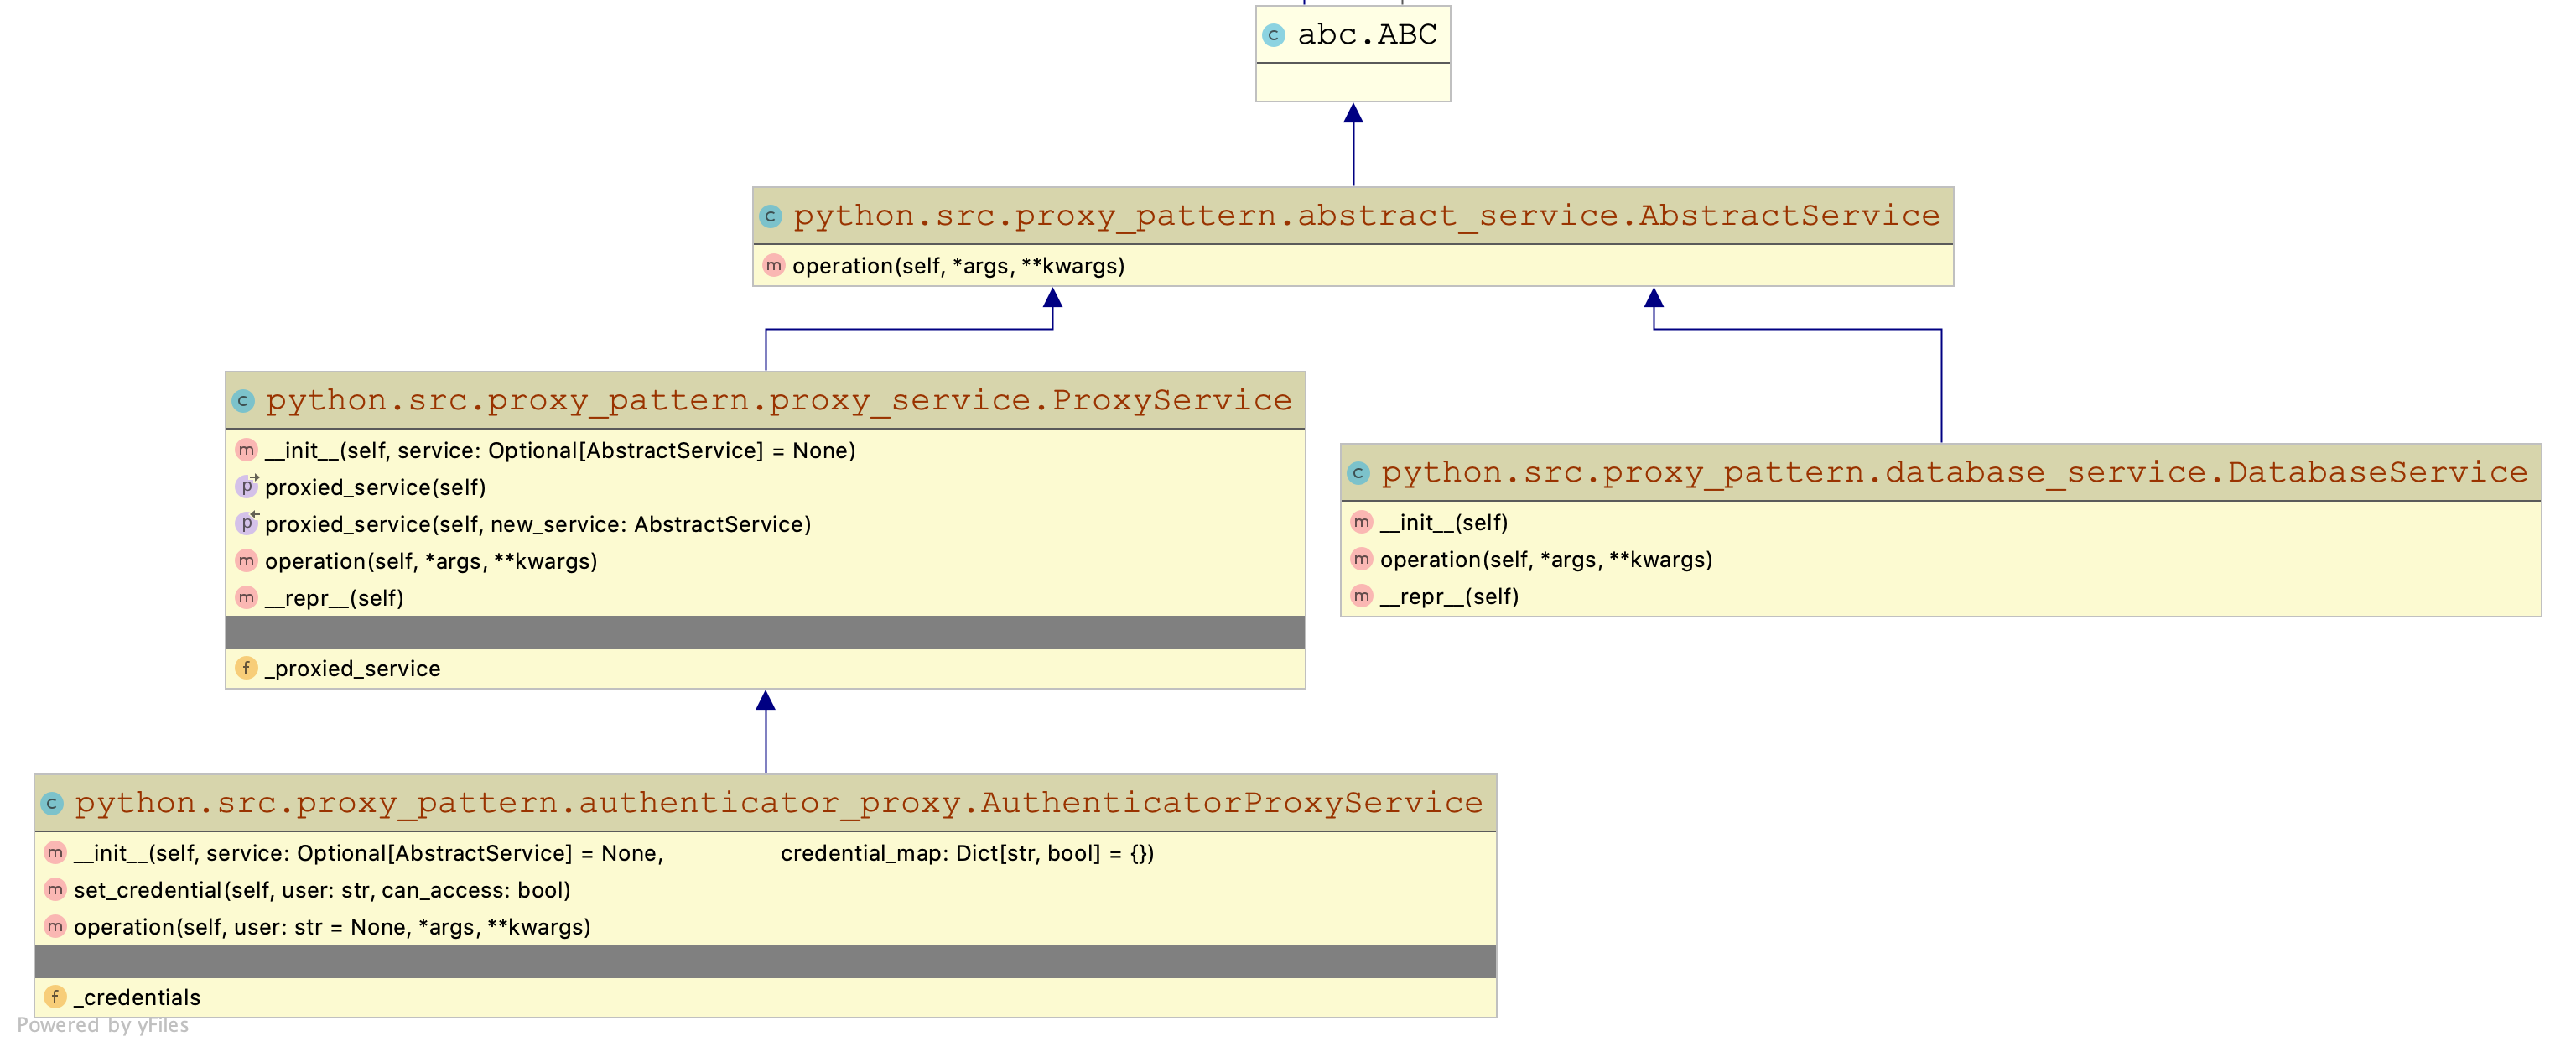Click the ProxyService class icon
Image resolution: width=2576 pixels, height=1052 pixels.
coord(243,401)
